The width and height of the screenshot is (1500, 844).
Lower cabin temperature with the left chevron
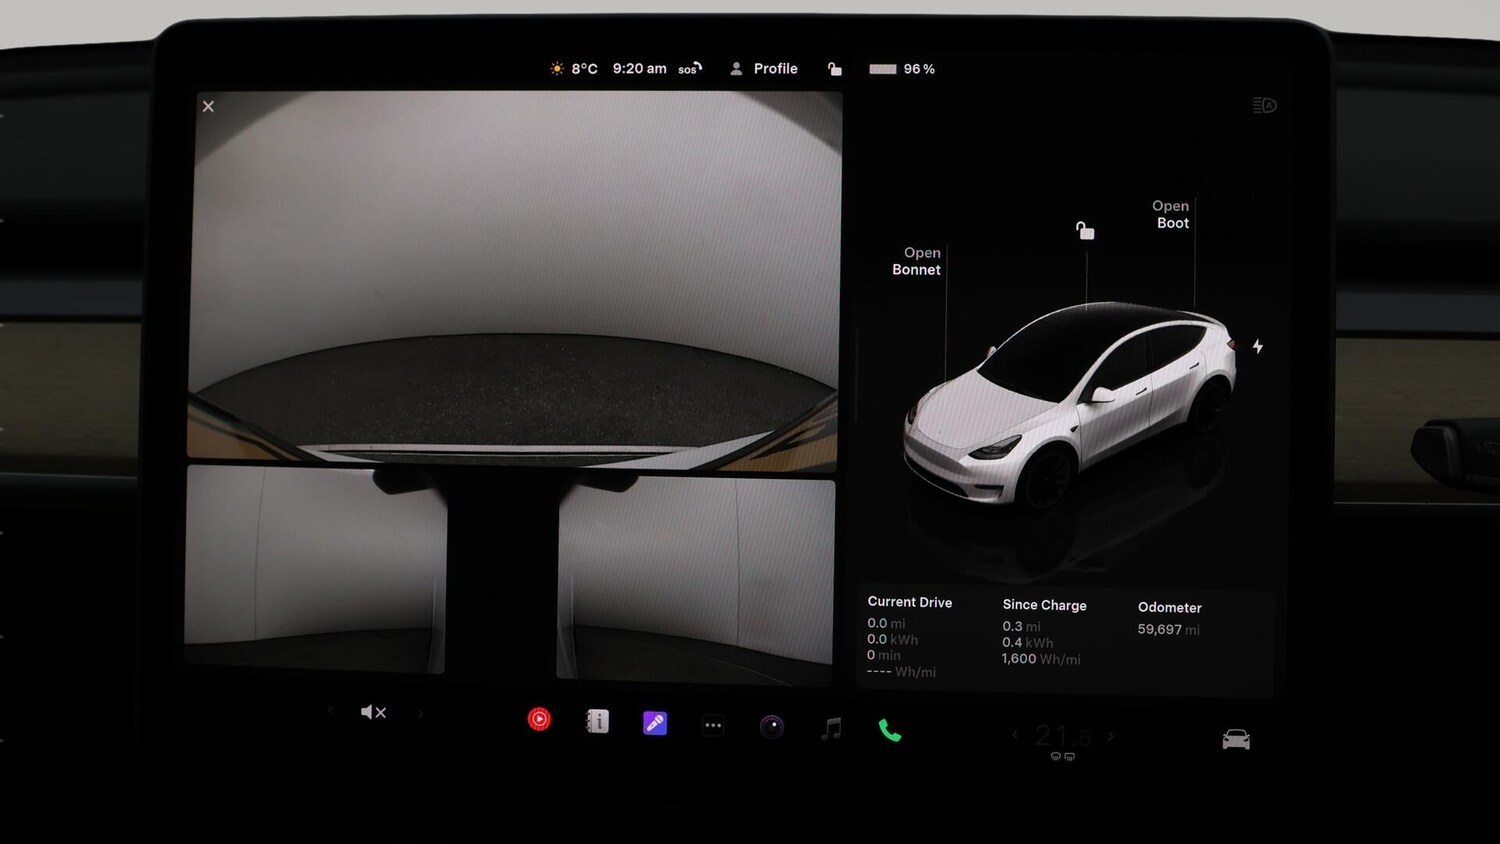tap(1014, 735)
